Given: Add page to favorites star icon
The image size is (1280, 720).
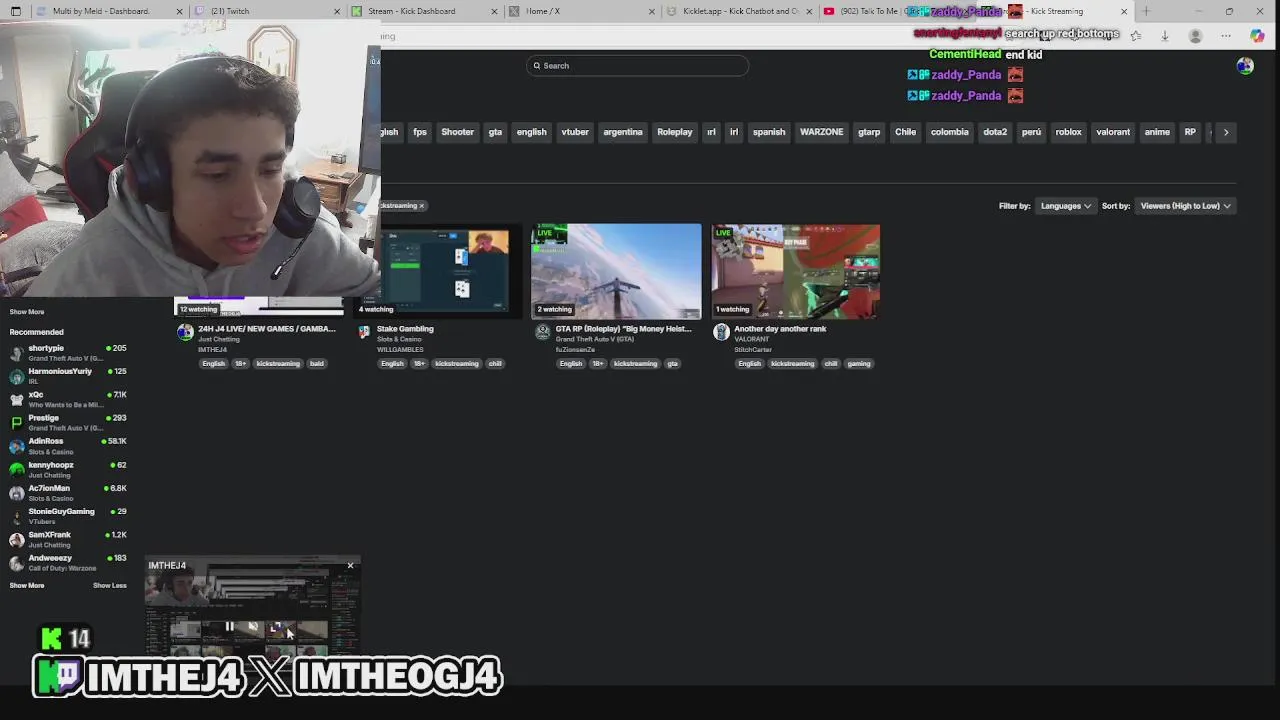Looking at the screenshot, I should [1136, 36].
